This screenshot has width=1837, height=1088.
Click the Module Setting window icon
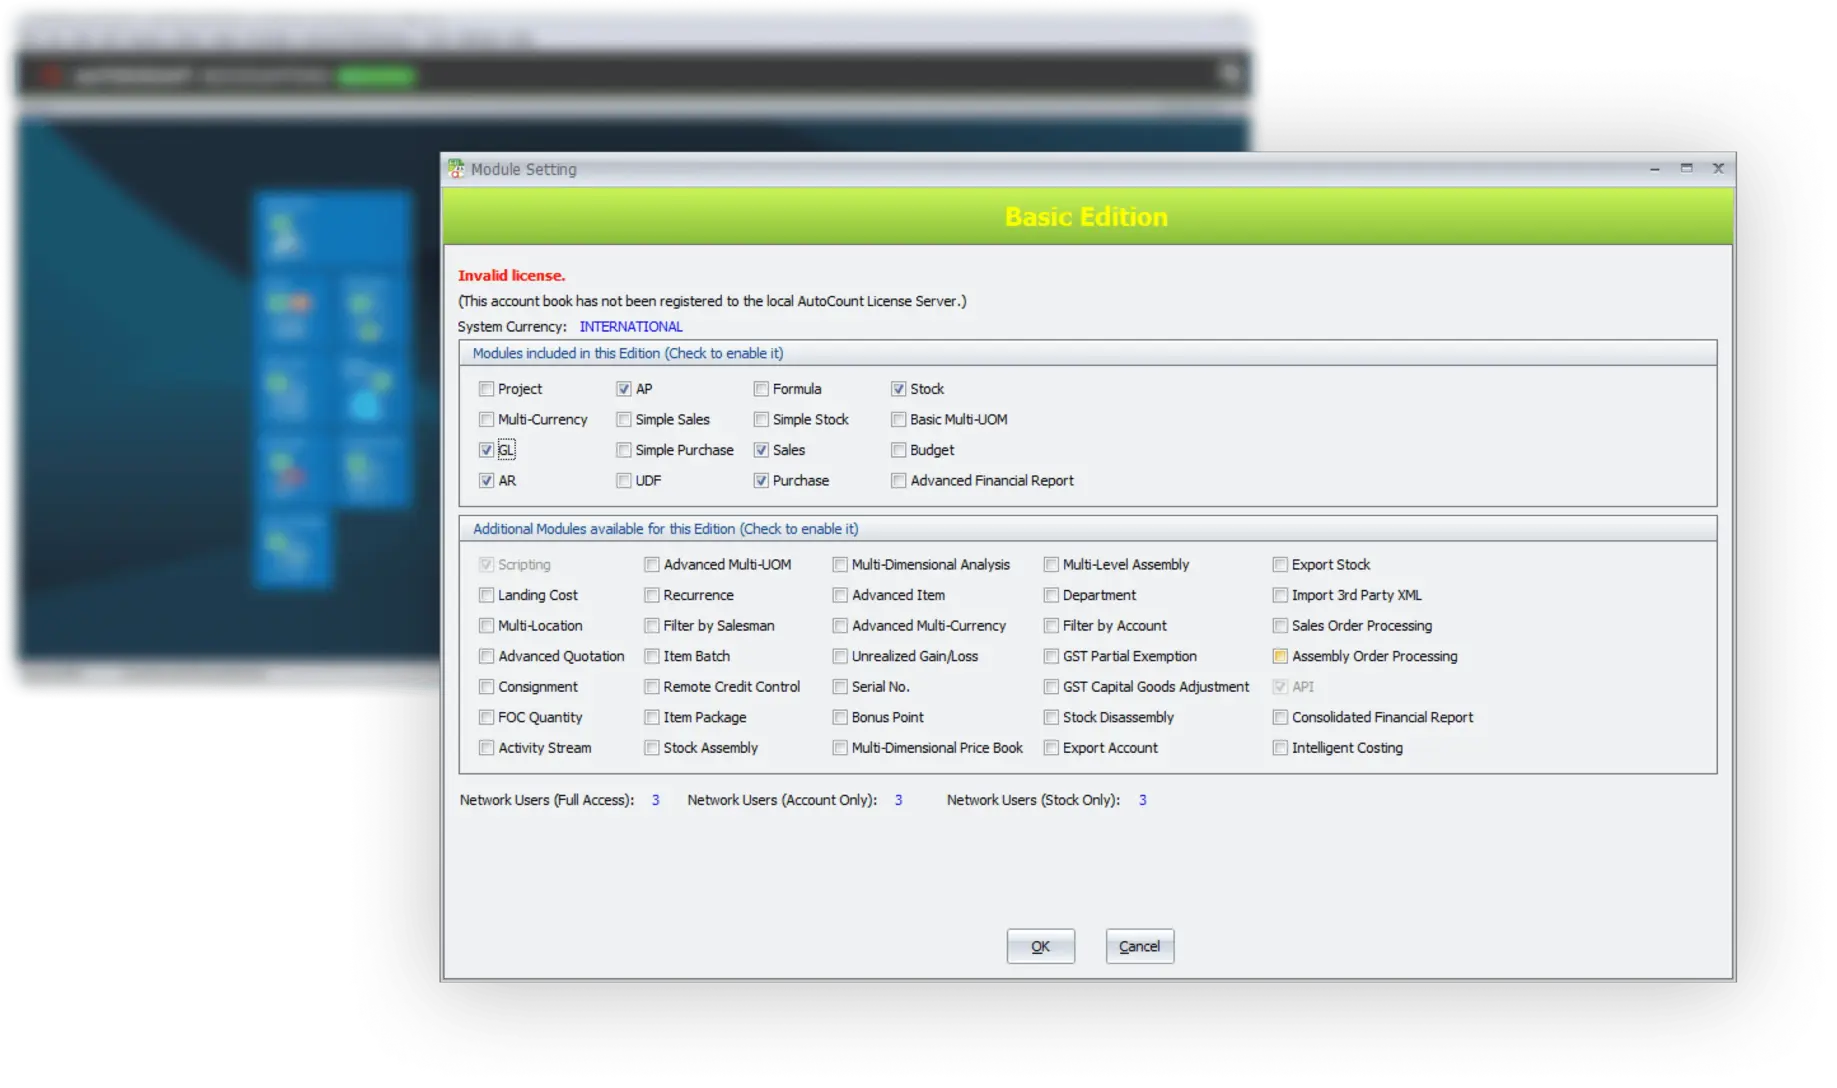457,169
